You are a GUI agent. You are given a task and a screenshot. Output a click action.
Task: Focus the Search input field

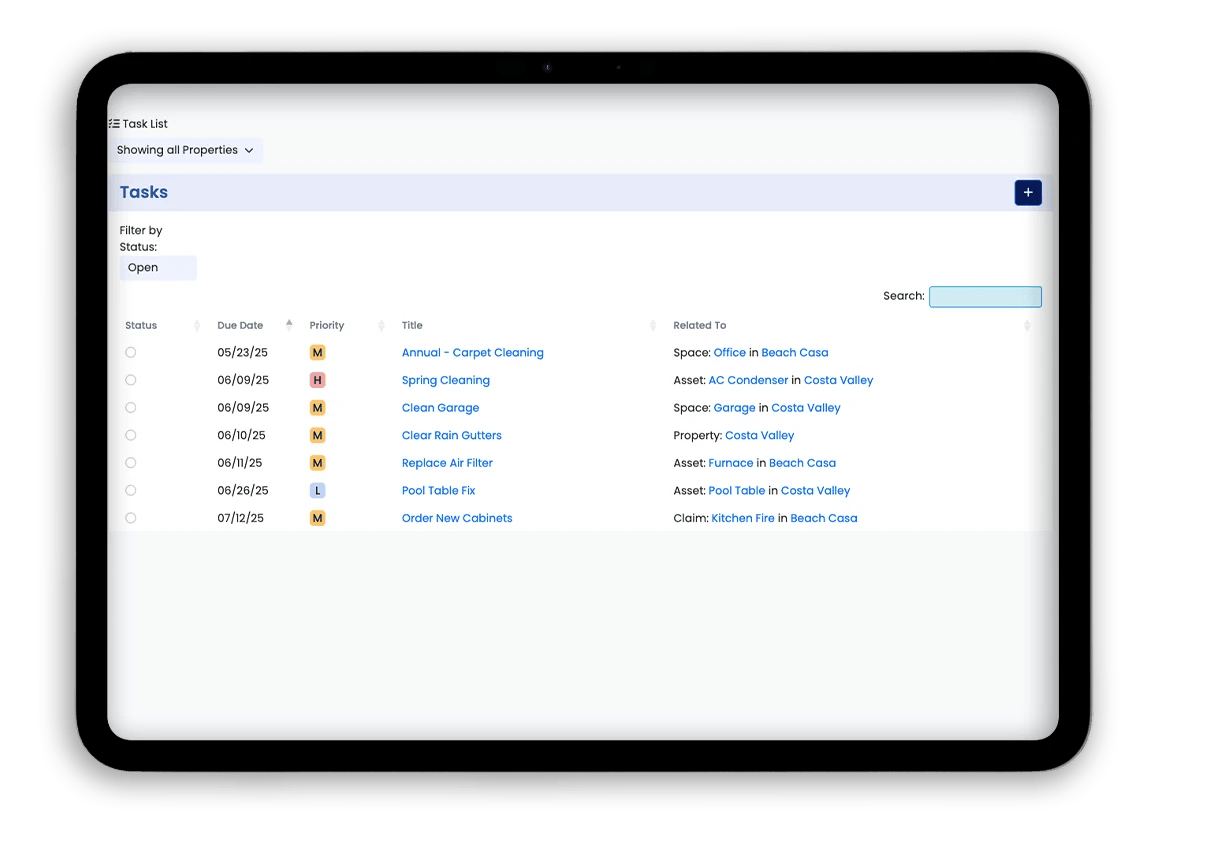point(985,297)
